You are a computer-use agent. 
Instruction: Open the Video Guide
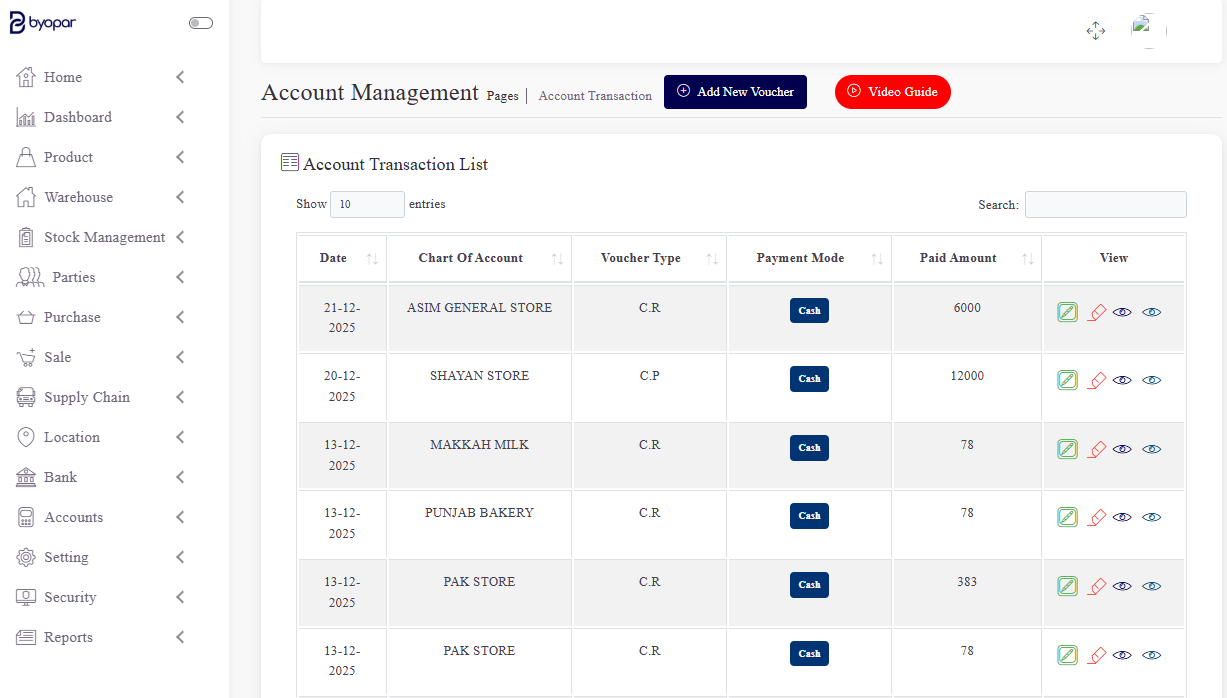[x=892, y=92]
